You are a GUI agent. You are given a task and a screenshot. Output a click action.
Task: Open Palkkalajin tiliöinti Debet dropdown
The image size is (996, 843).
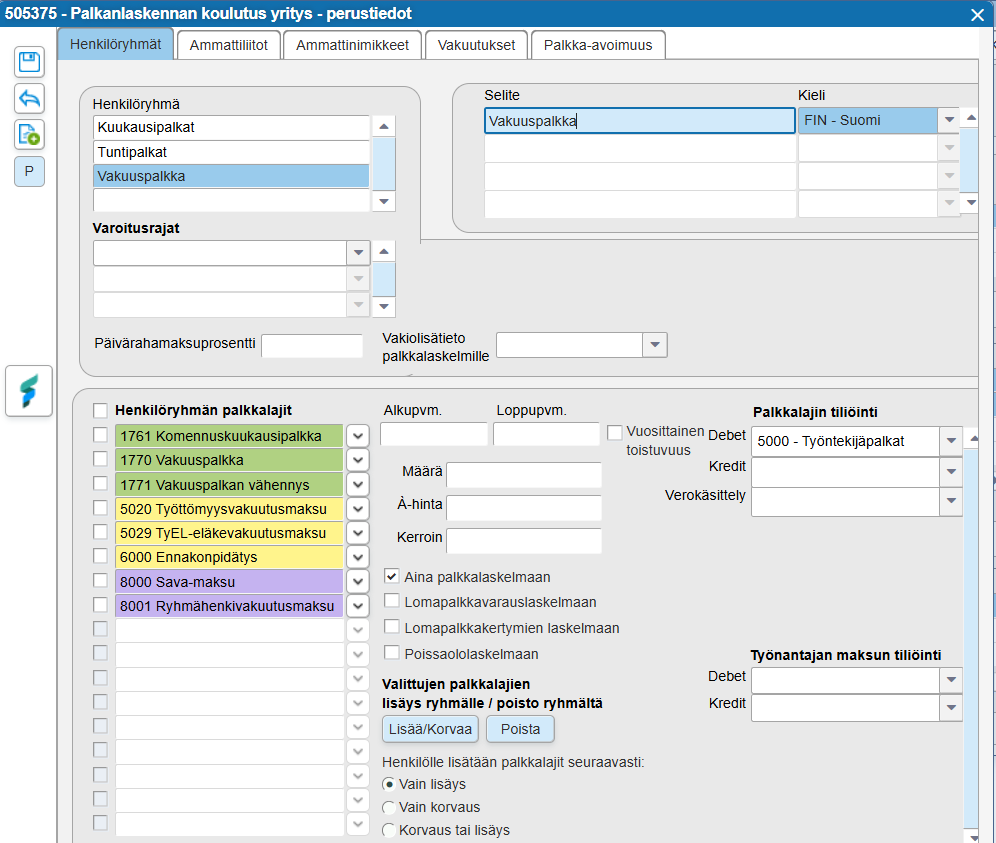click(951, 441)
